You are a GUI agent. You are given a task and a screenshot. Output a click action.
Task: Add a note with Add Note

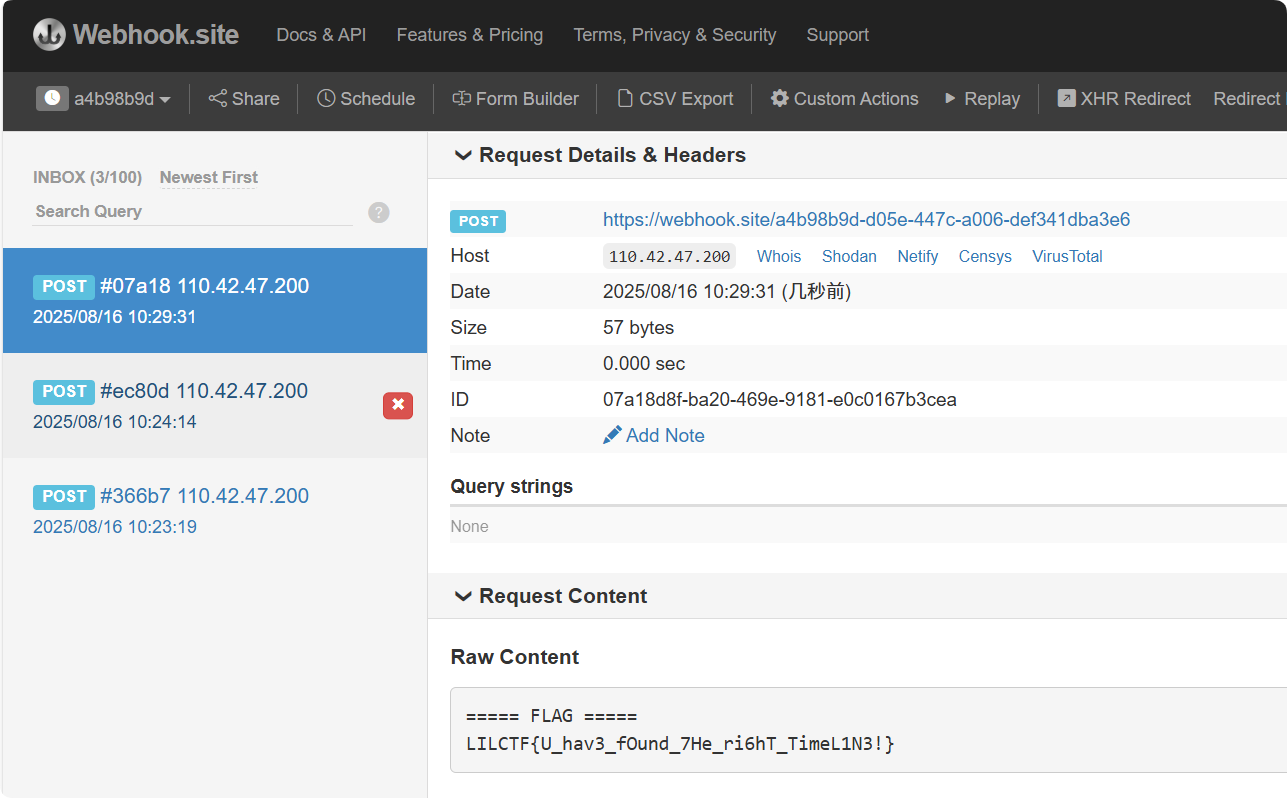point(654,435)
